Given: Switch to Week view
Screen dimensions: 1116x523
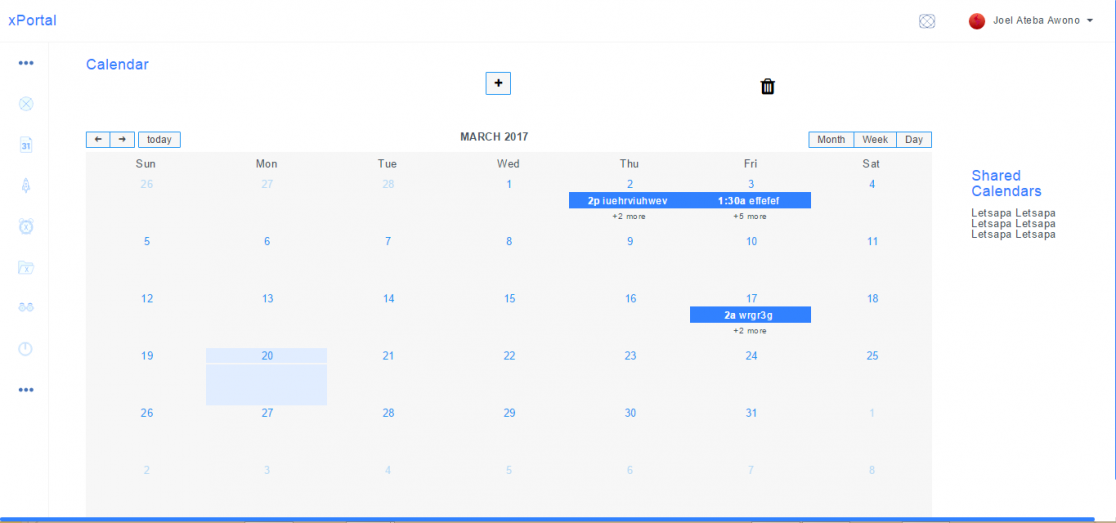Looking at the screenshot, I should click(875, 140).
